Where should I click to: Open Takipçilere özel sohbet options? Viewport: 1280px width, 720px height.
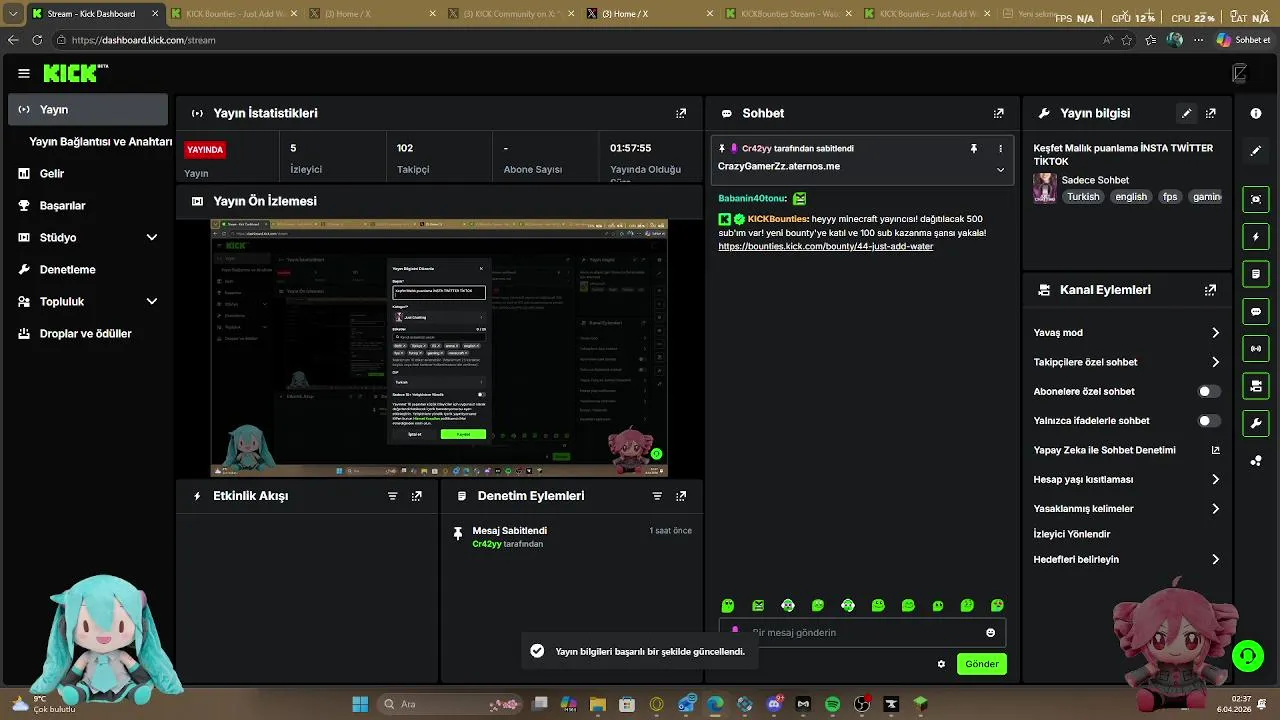pos(1127,362)
